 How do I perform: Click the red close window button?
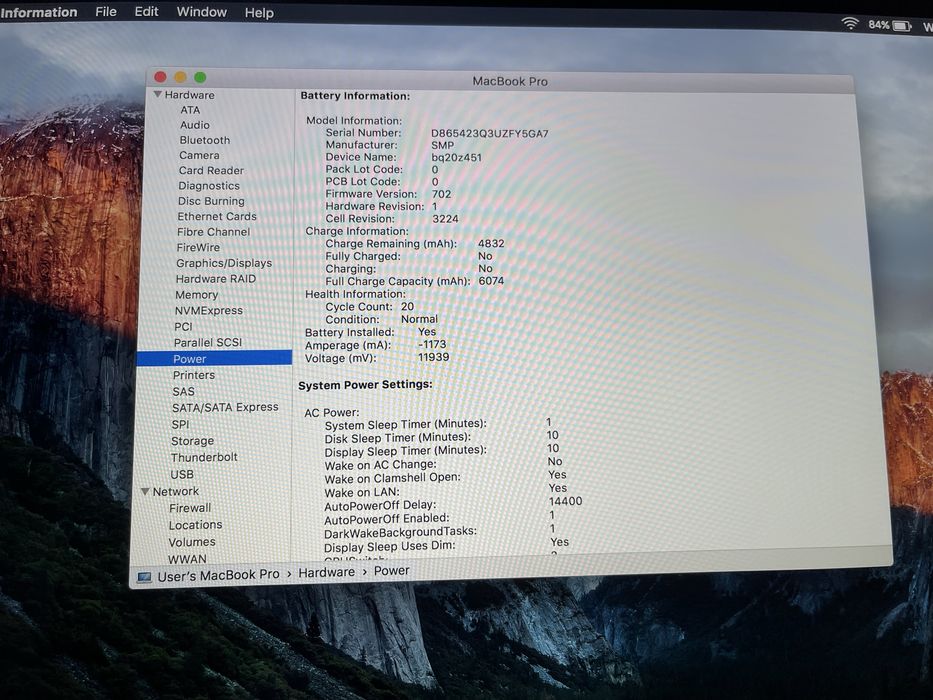[160, 77]
